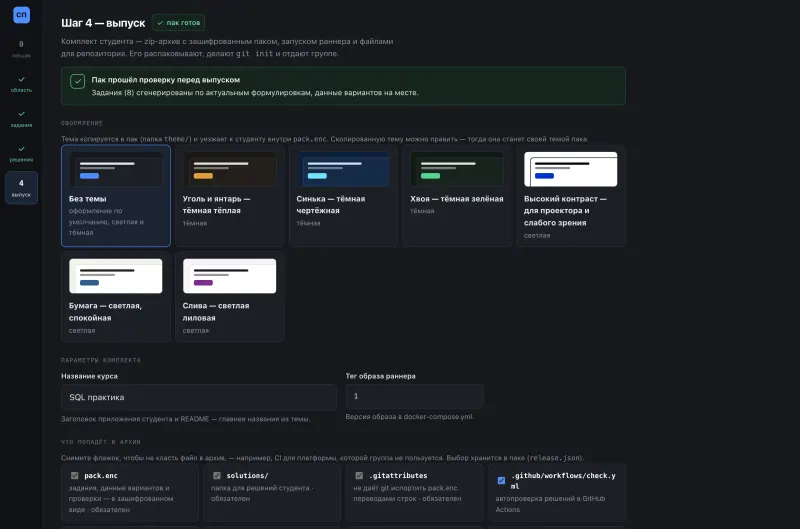This screenshot has width=800, height=529.
Task: Toggle the pack.enc checkbox
Action: pos(74,475)
